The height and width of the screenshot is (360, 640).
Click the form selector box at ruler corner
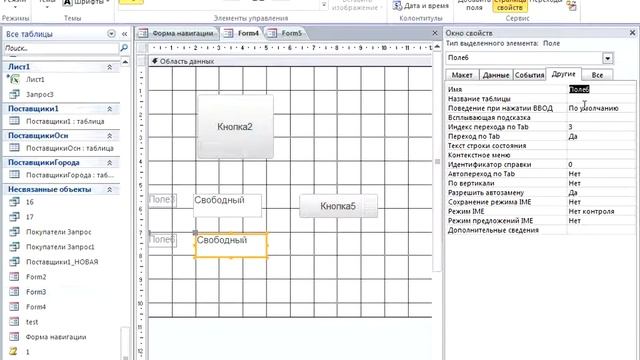coord(142,48)
